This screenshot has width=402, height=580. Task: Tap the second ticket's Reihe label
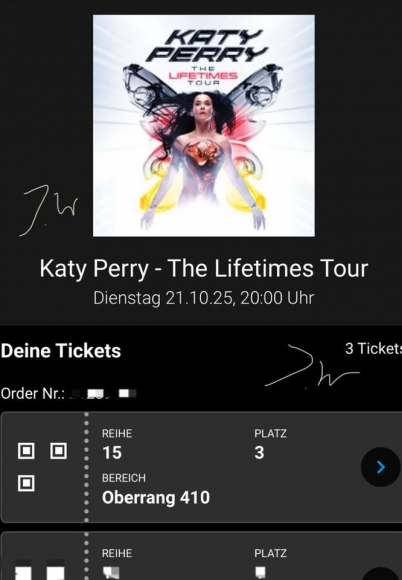click(x=117, y=553)
